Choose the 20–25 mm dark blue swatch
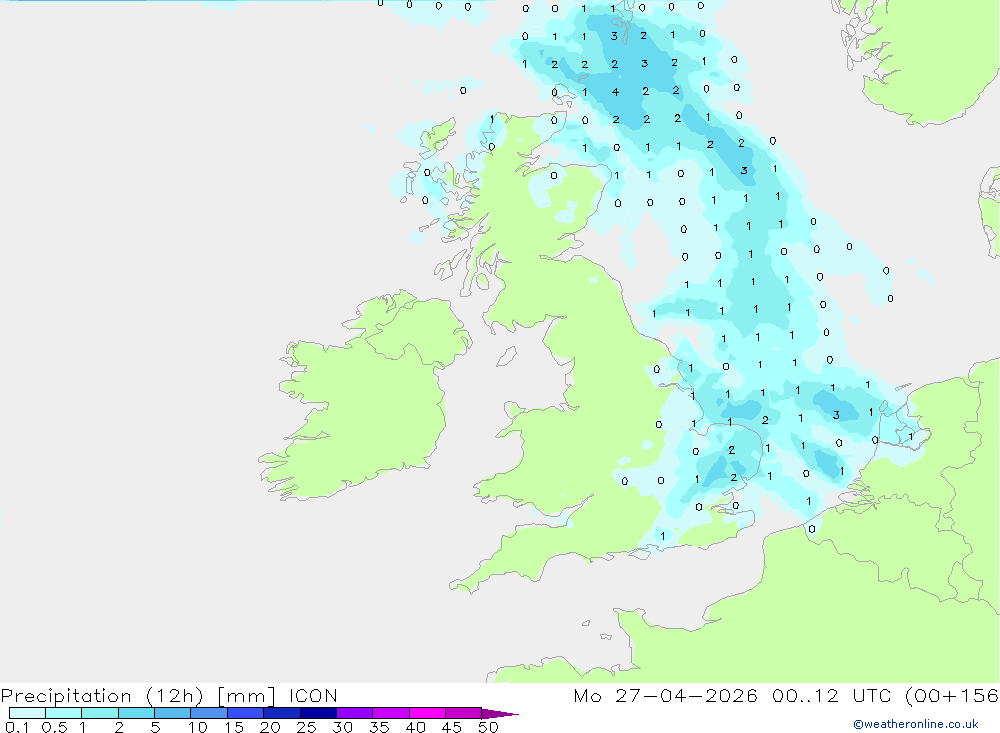Image resolution: width=1000 pixels, height=733 pixels. pos(281,713)
